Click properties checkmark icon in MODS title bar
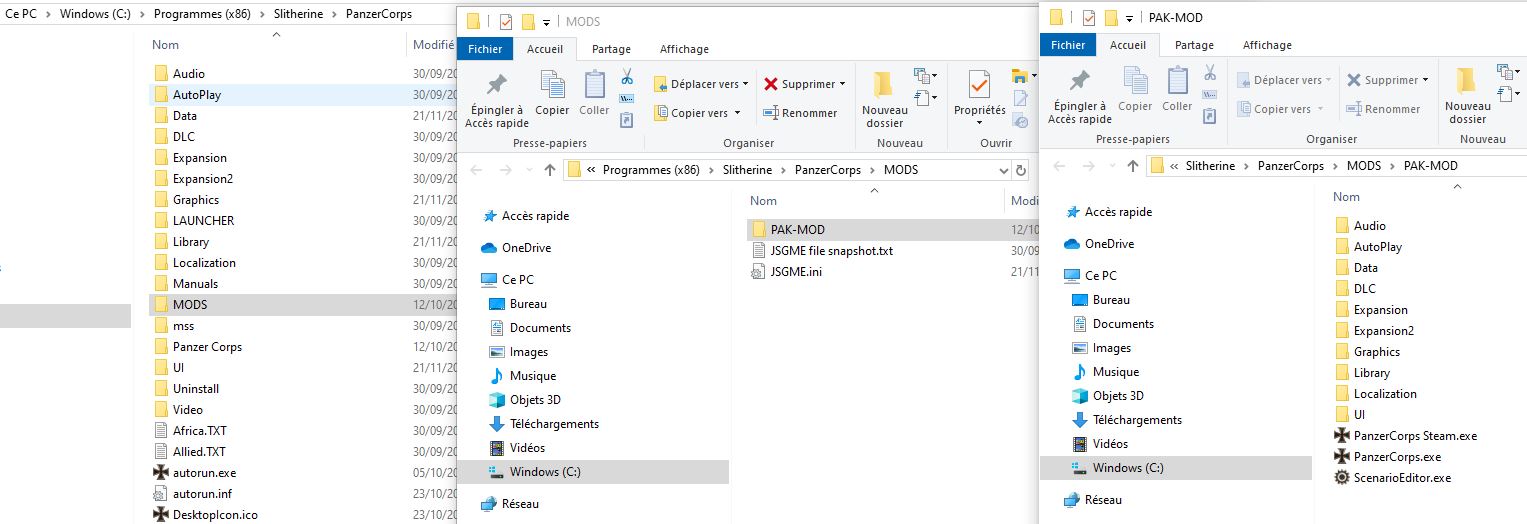 click(506, 21)
